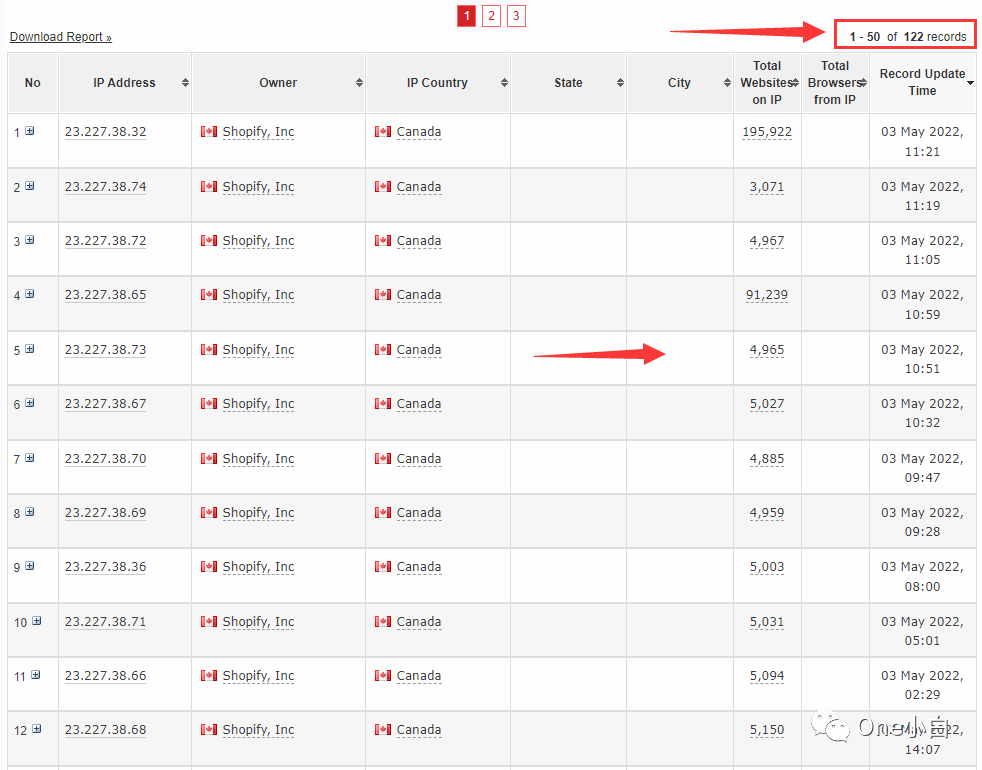This screenshot has width=982, height=770.
Task: Open IP address 23.227.38.36
Action: [x=105, y=566]
